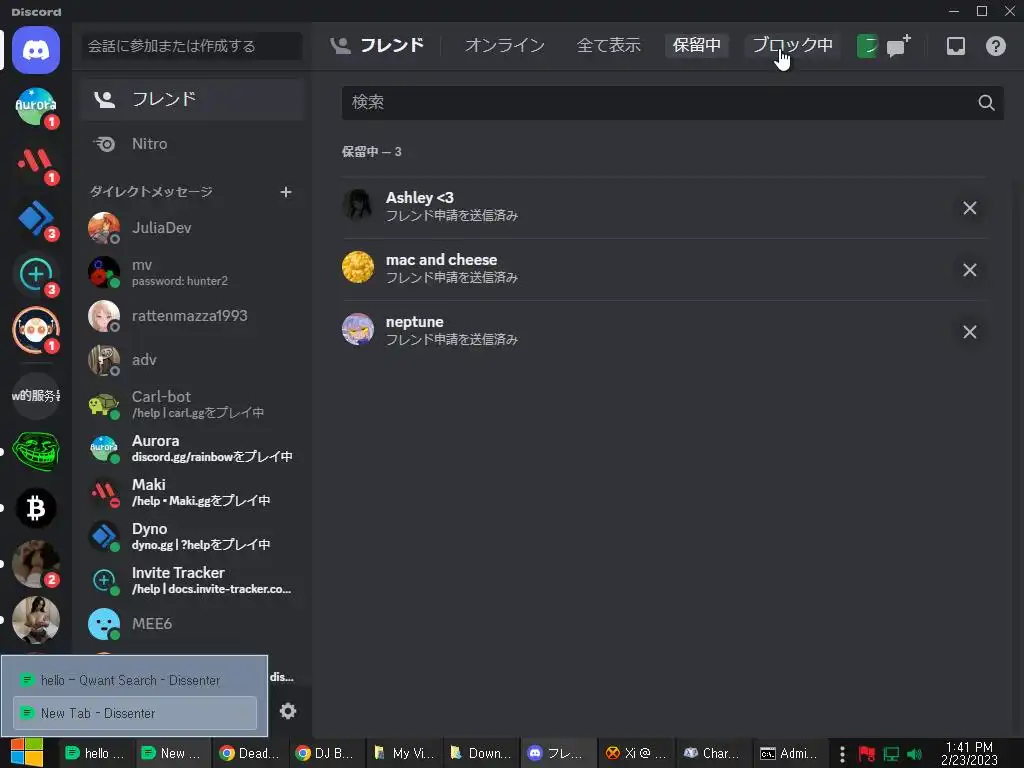
Task: Open Discord home direct messages icon
Action: (36, 50)
